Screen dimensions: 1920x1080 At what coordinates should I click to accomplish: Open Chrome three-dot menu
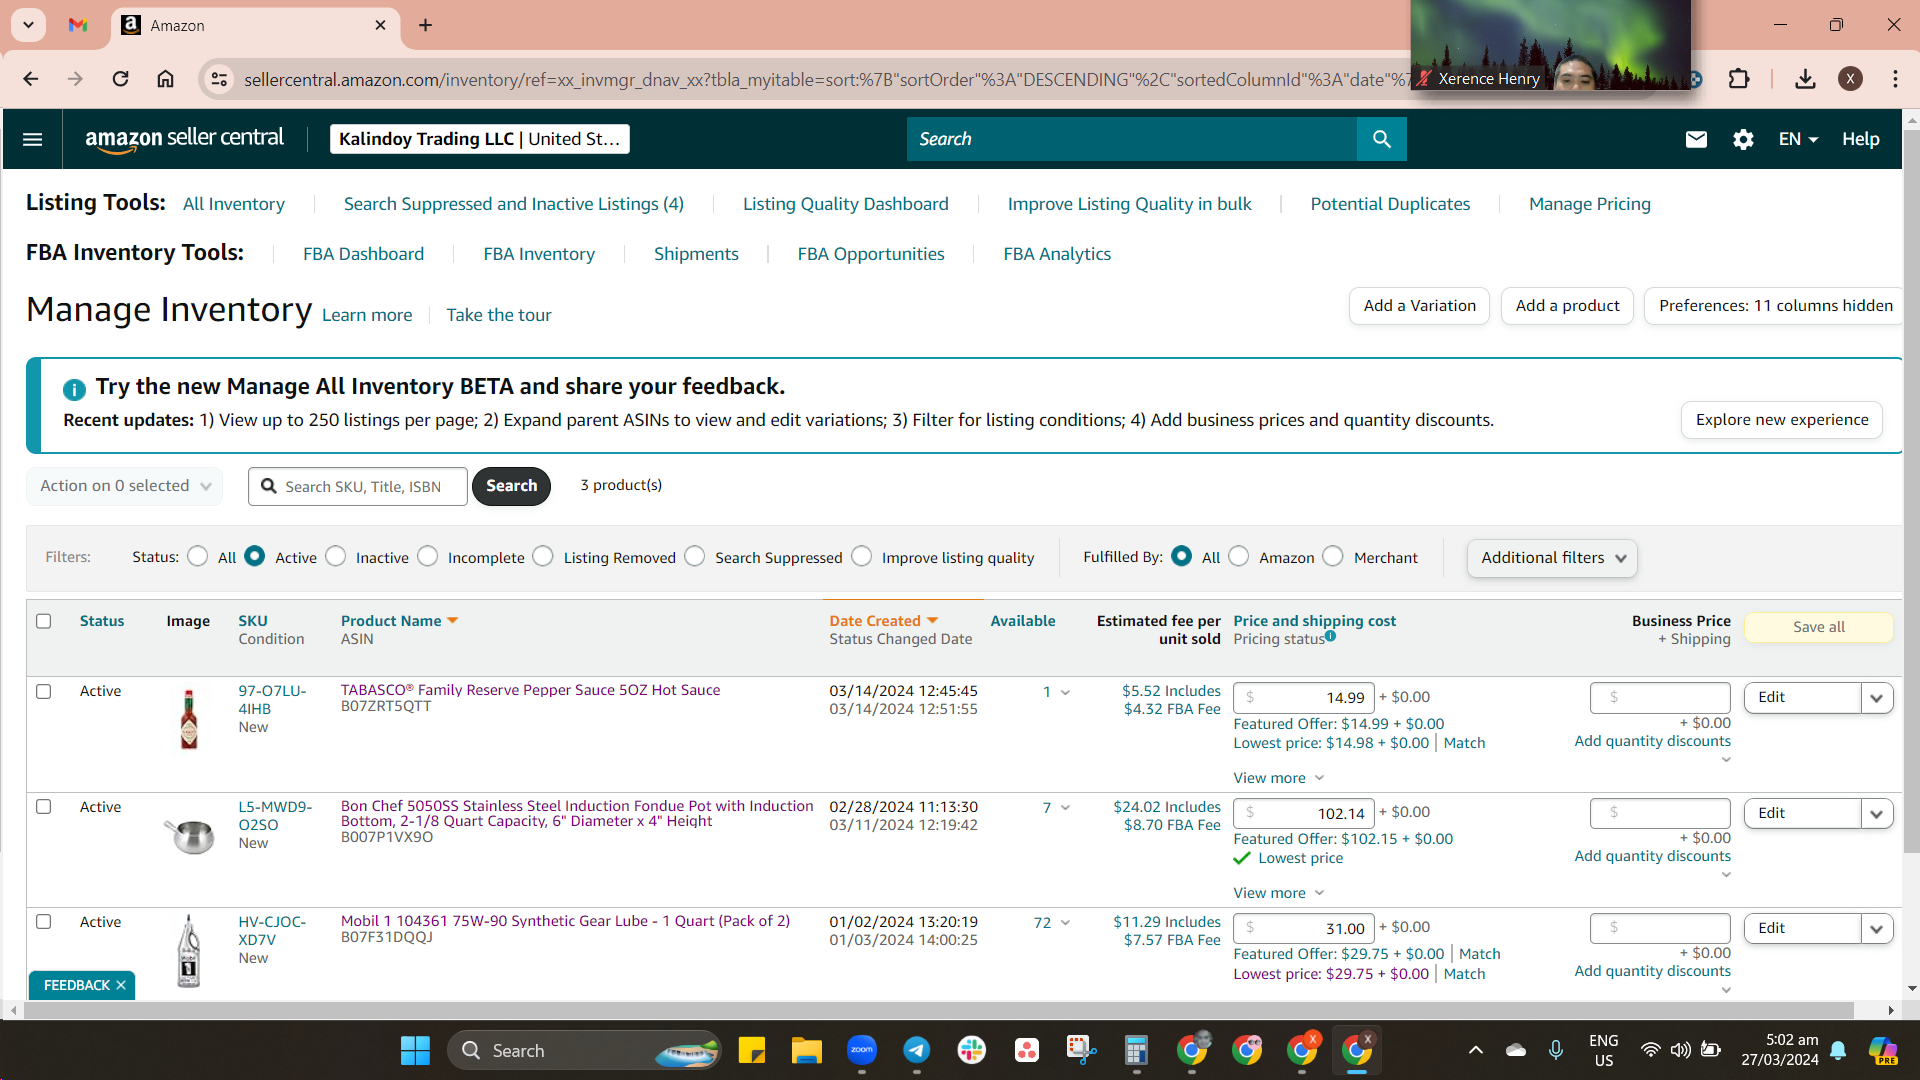[x=1895, y=79]
